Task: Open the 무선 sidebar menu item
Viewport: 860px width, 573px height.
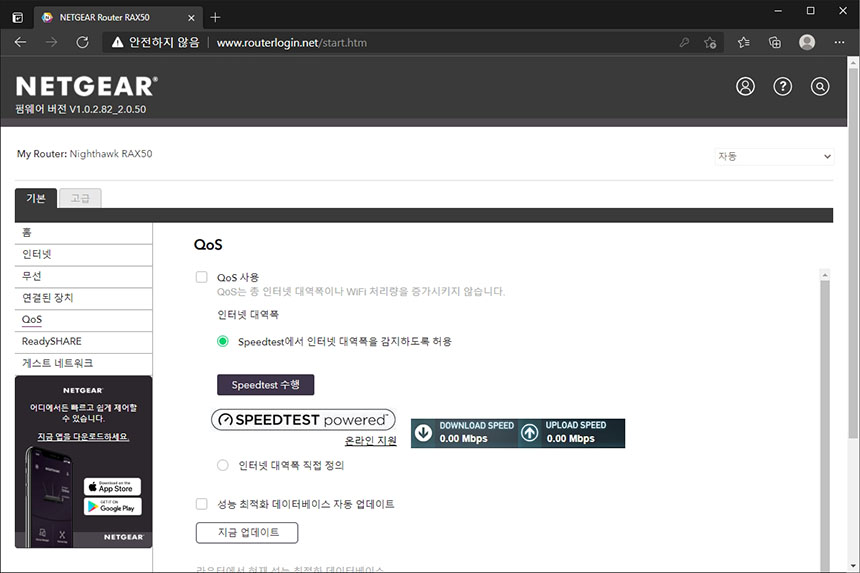Action: 83,276
